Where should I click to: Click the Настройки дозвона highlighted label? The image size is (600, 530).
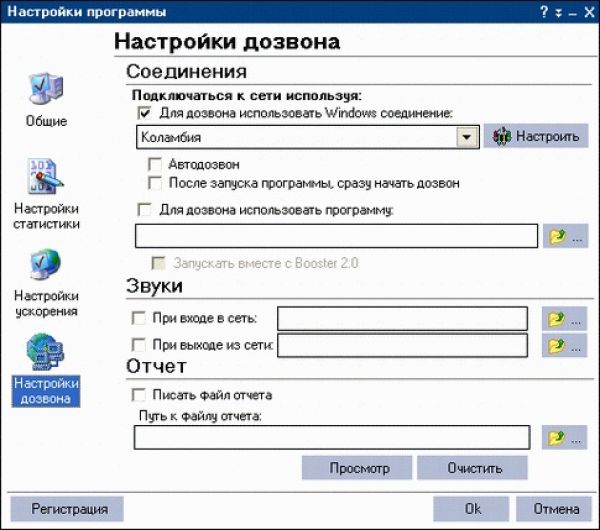point(46,391)
